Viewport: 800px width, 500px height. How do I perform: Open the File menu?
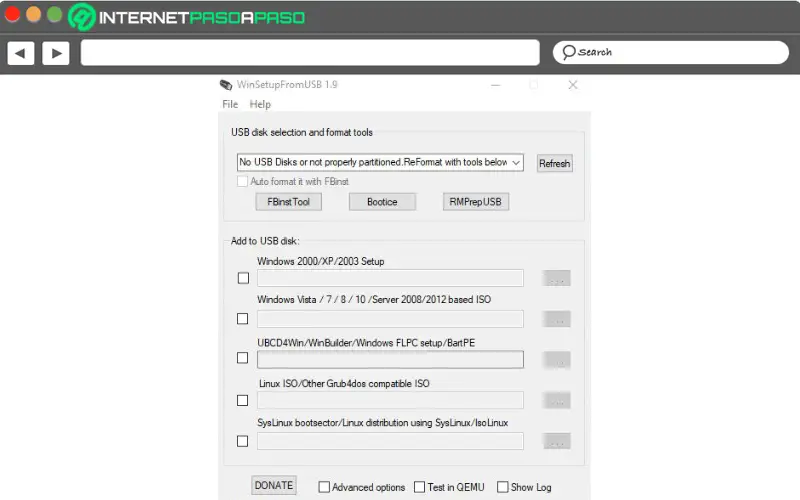point(230,104)
